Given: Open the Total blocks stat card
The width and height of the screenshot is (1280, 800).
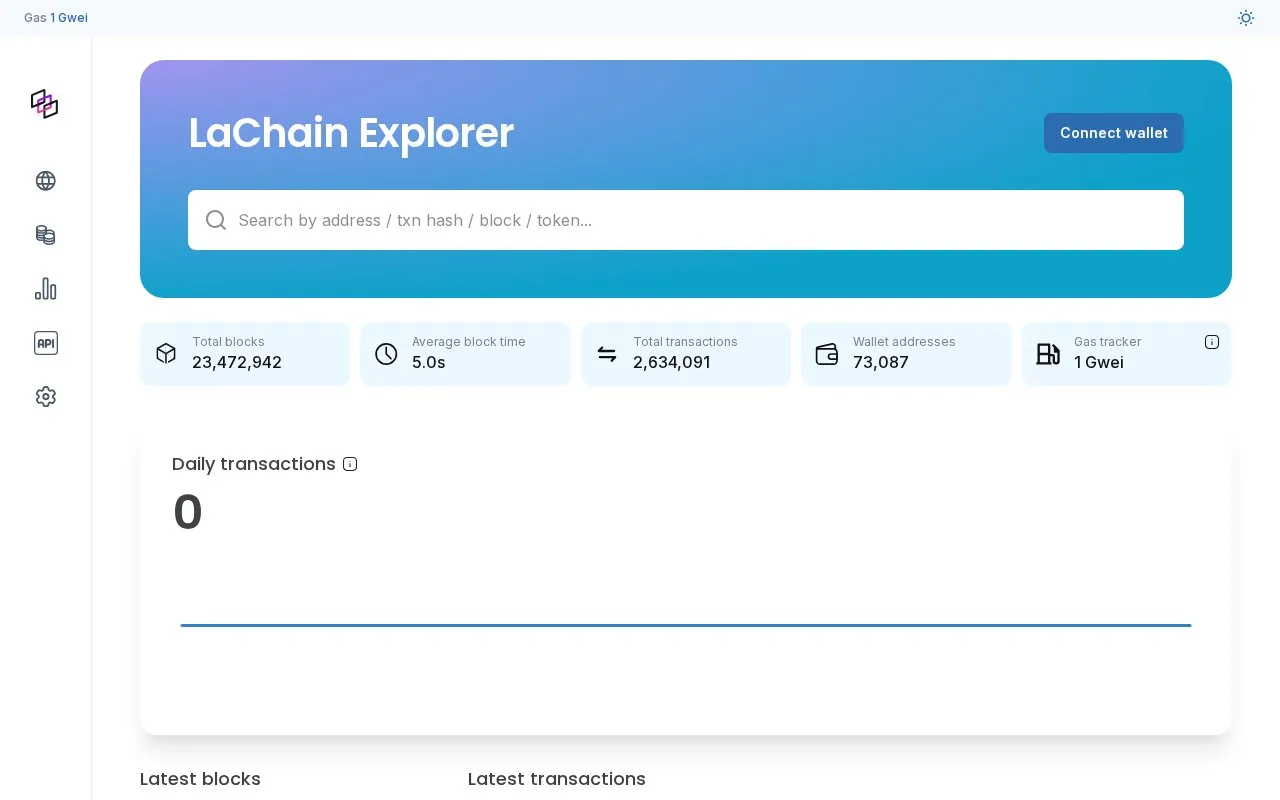Looking at the screenshot, I should click(x=245, y=353).
